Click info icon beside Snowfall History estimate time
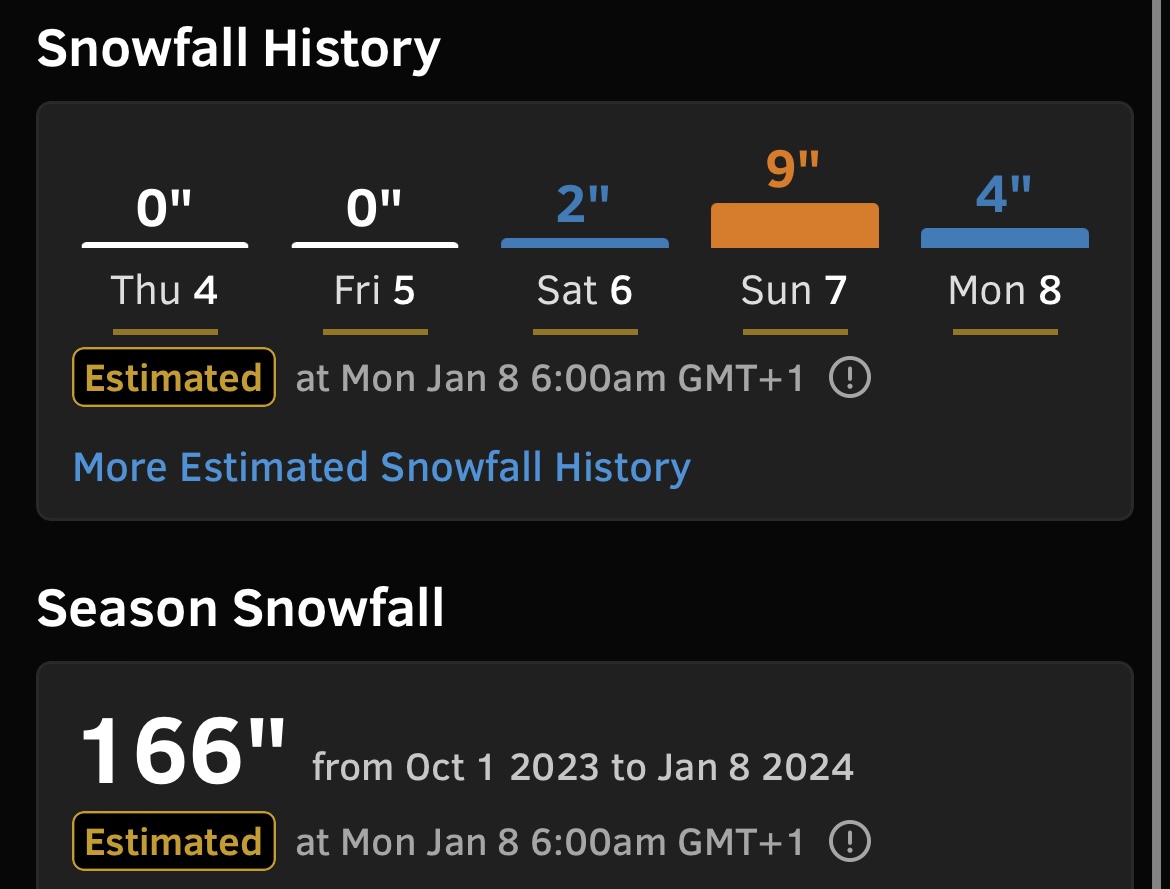Image resolution: width=1170 pixels, height=889 pixels. 849,377
